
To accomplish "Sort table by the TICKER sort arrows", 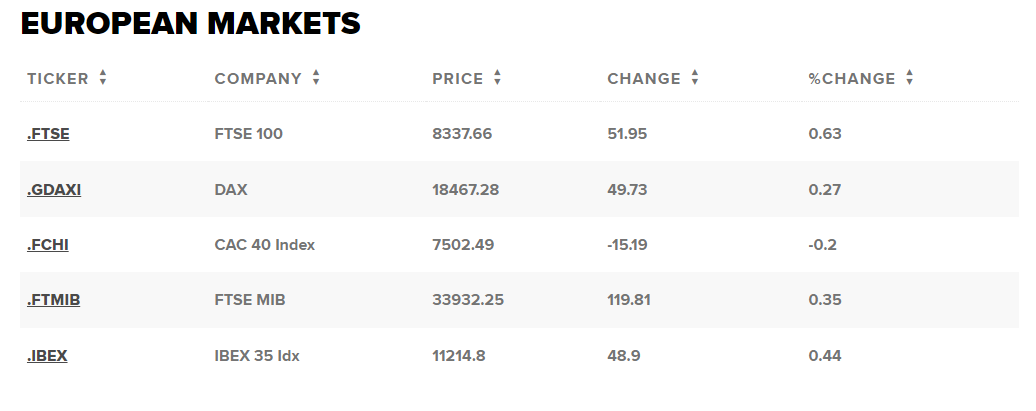I will [x=102, y=78].
